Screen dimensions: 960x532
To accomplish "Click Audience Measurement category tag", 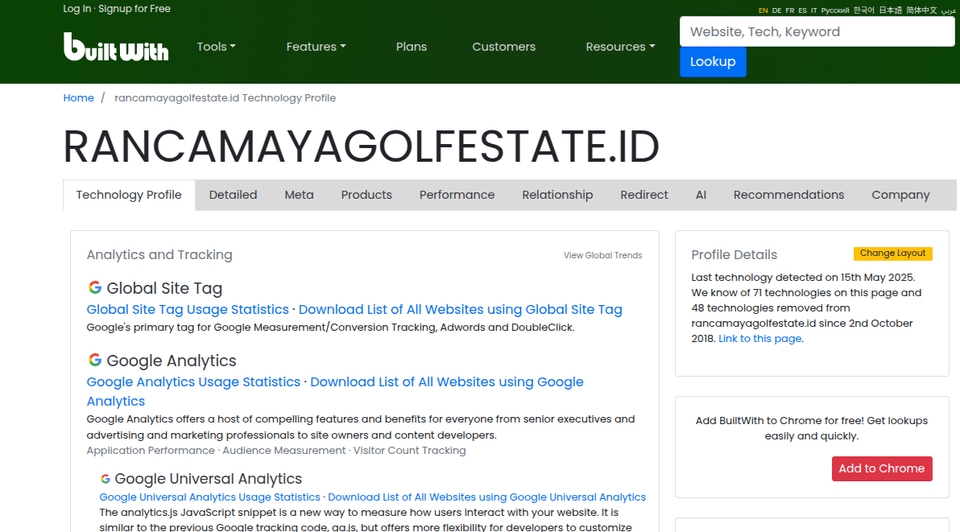I will (x=284, y=451).
